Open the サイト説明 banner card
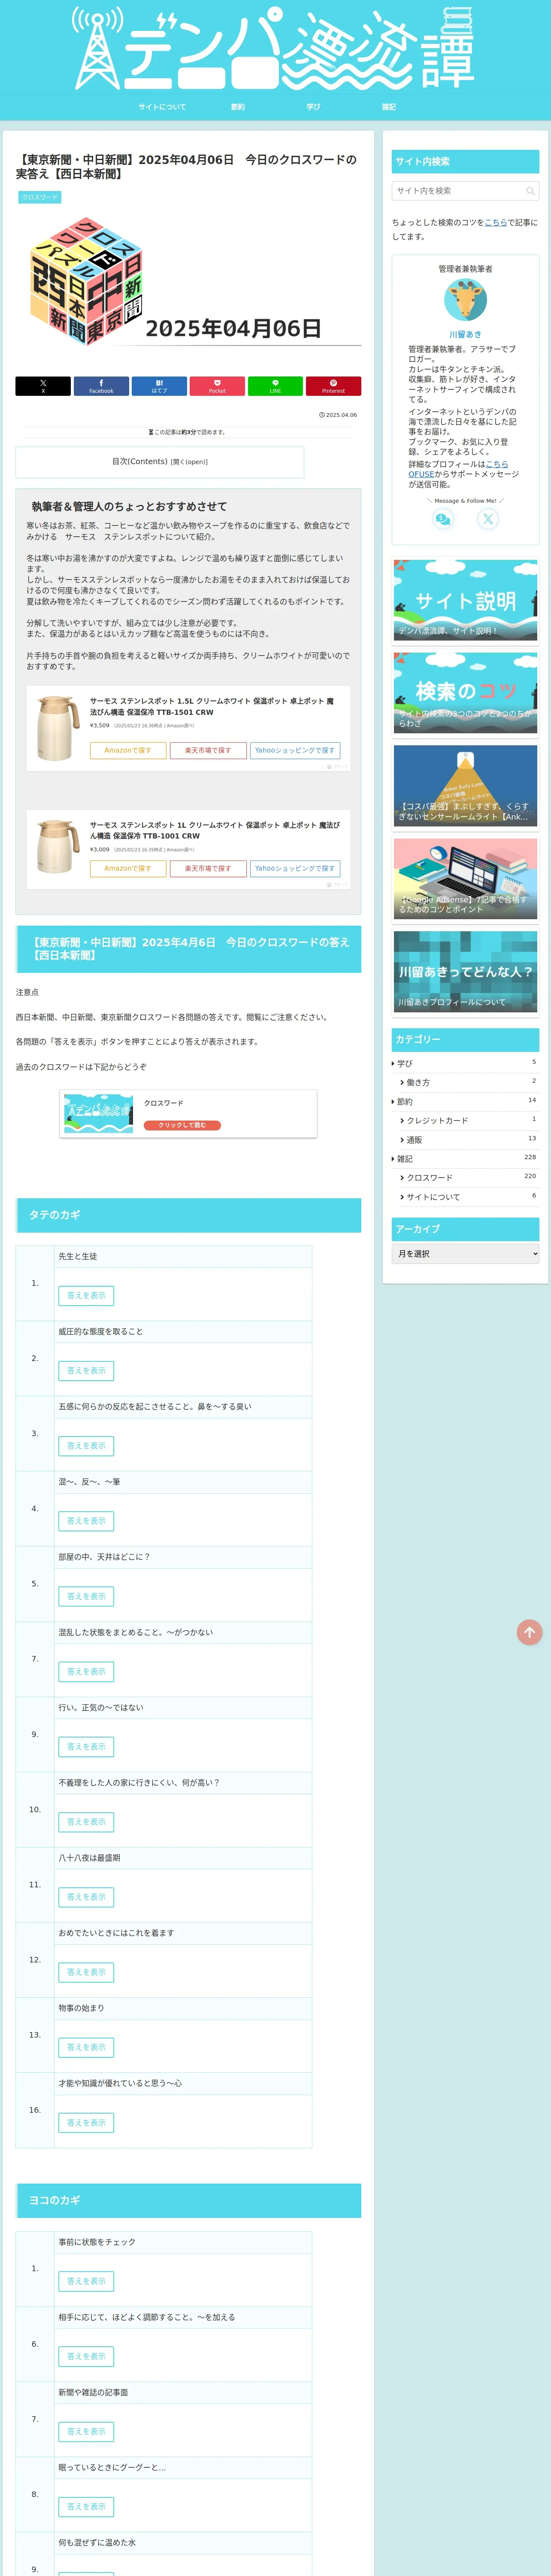This screenshot has height=2576, width=551. point(465,600)
